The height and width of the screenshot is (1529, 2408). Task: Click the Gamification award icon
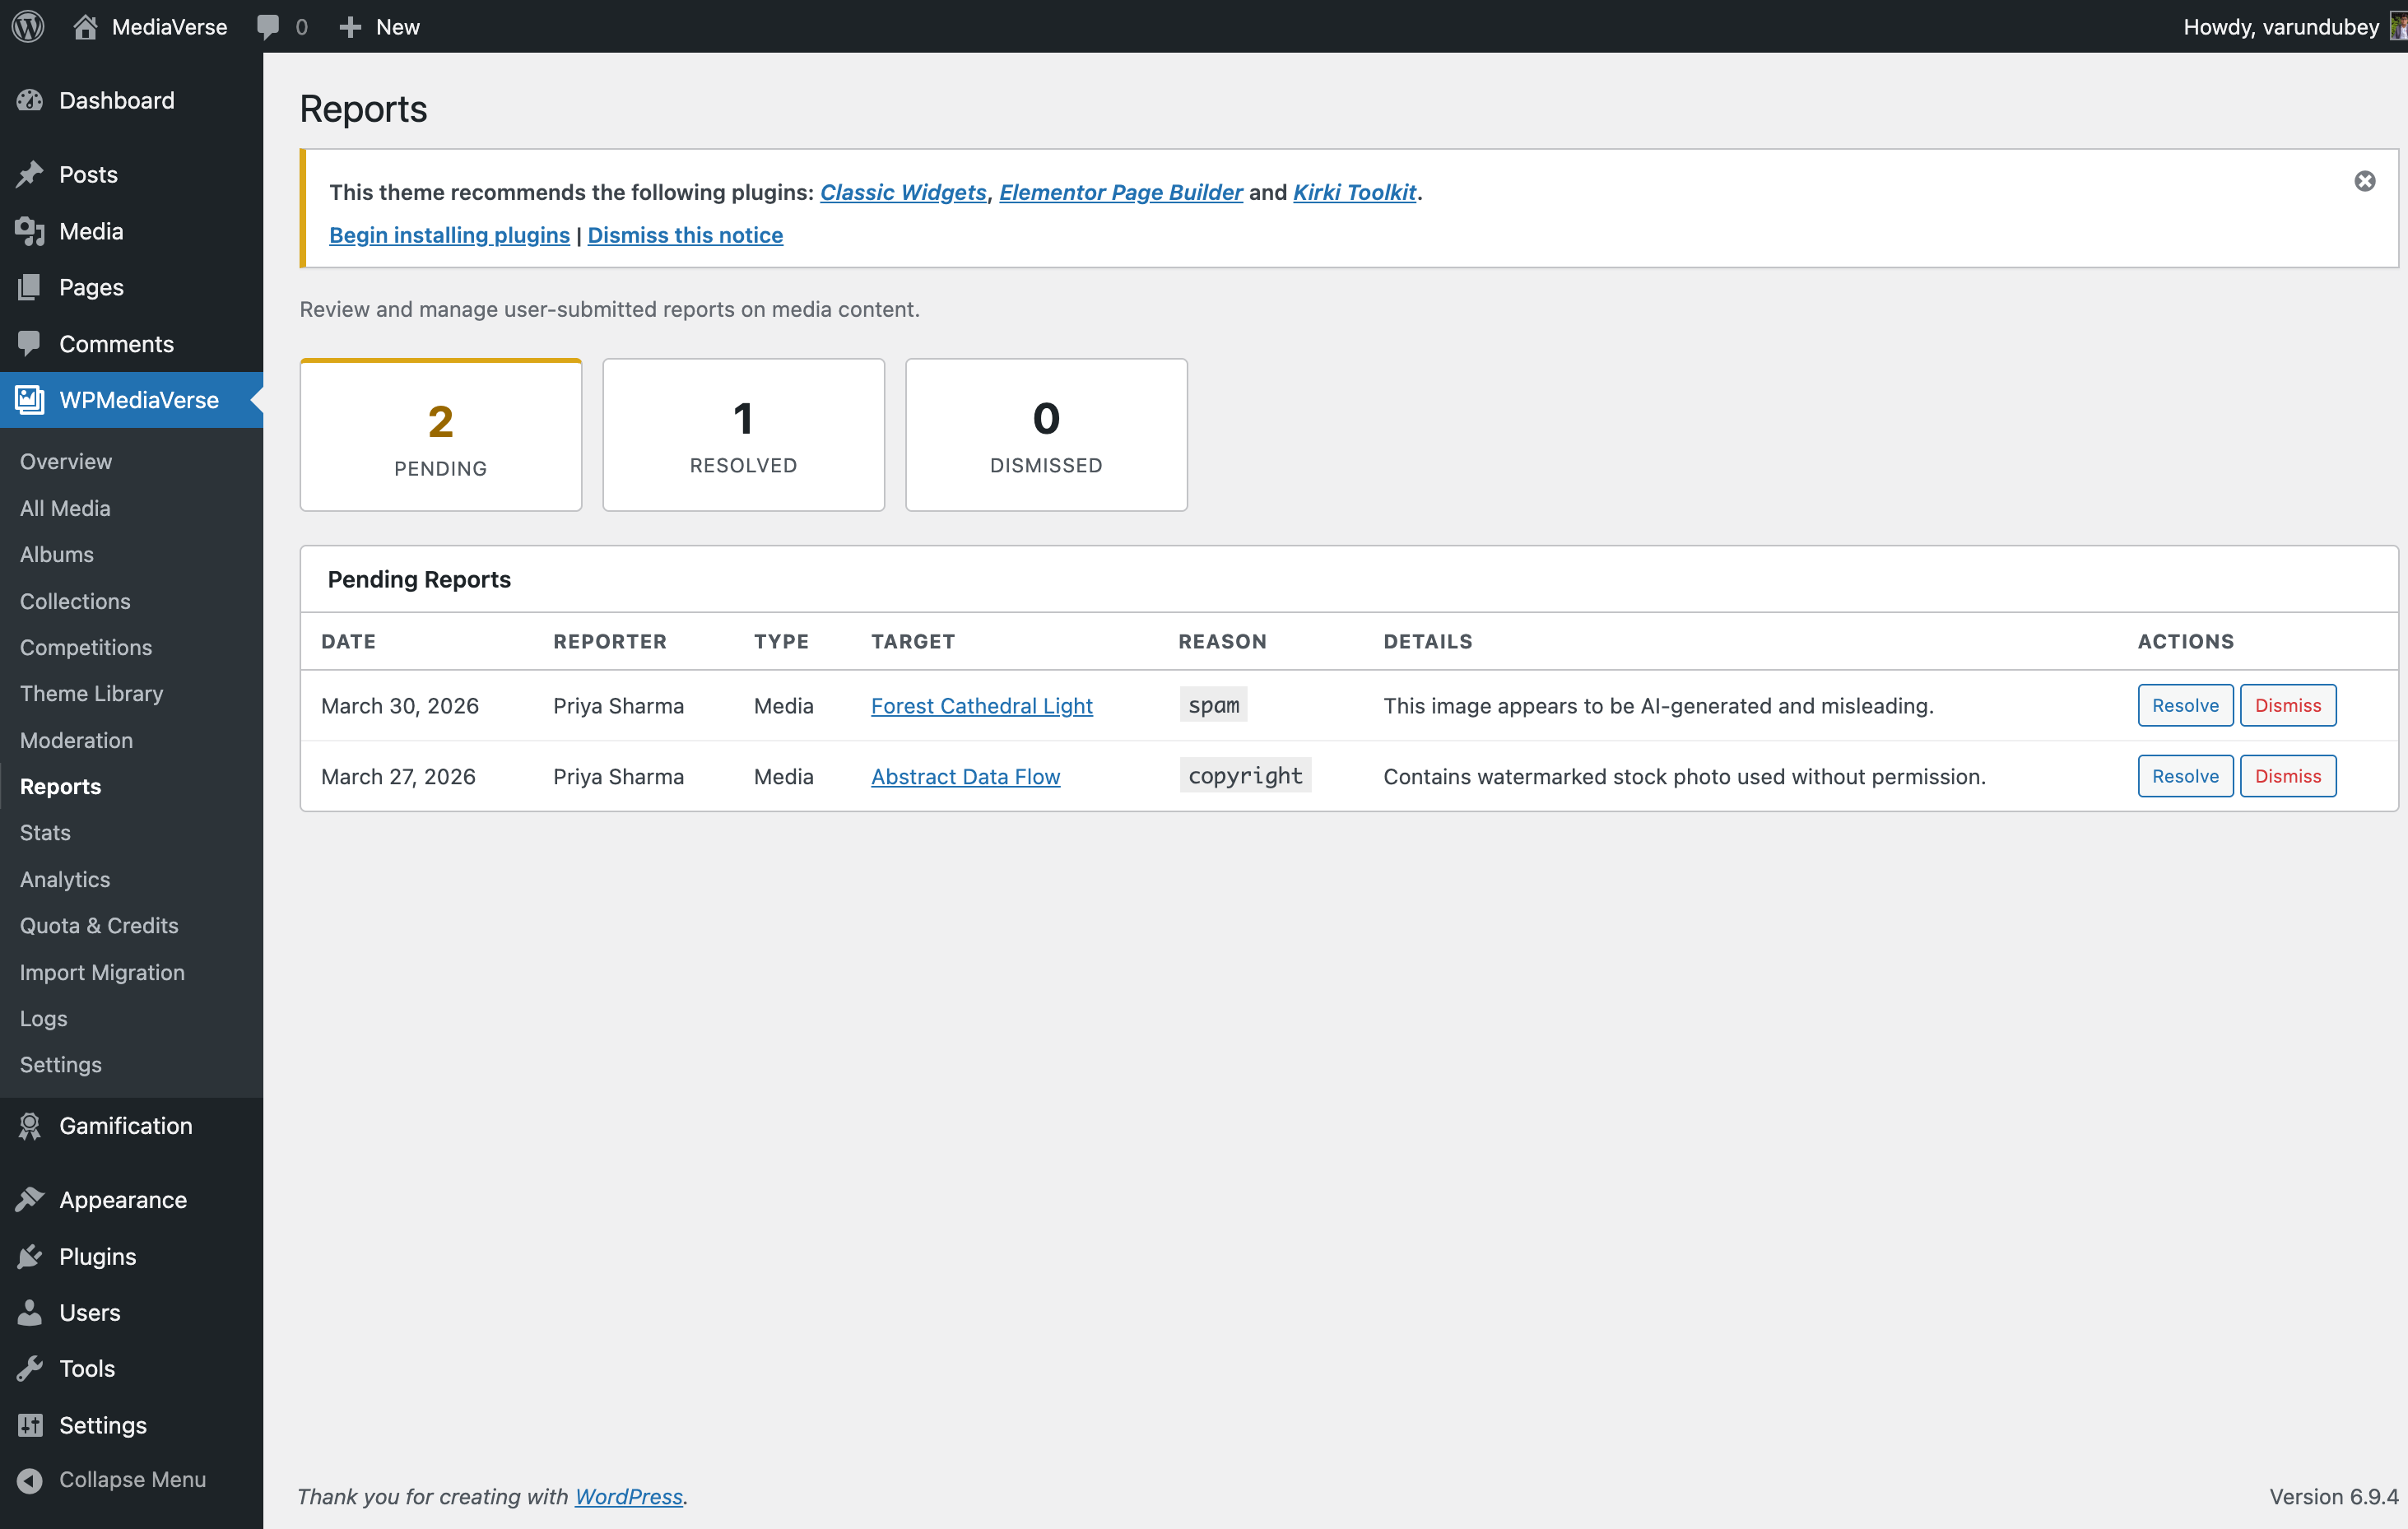click(29, 1125)
